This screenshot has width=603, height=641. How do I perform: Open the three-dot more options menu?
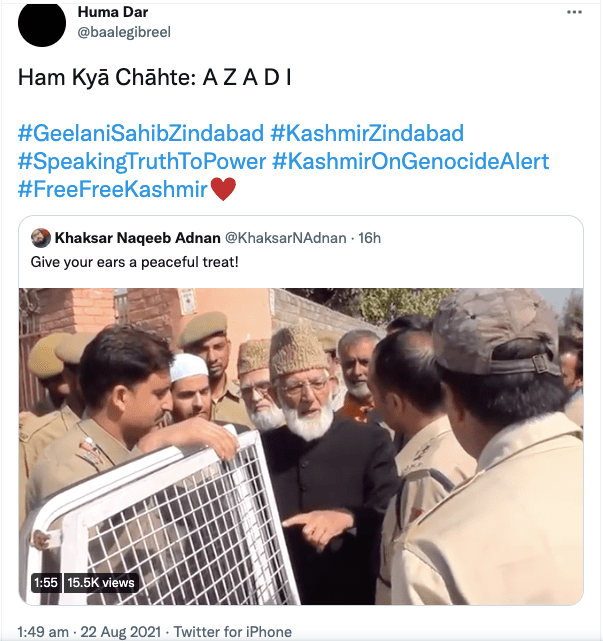(x=574, y=13)
